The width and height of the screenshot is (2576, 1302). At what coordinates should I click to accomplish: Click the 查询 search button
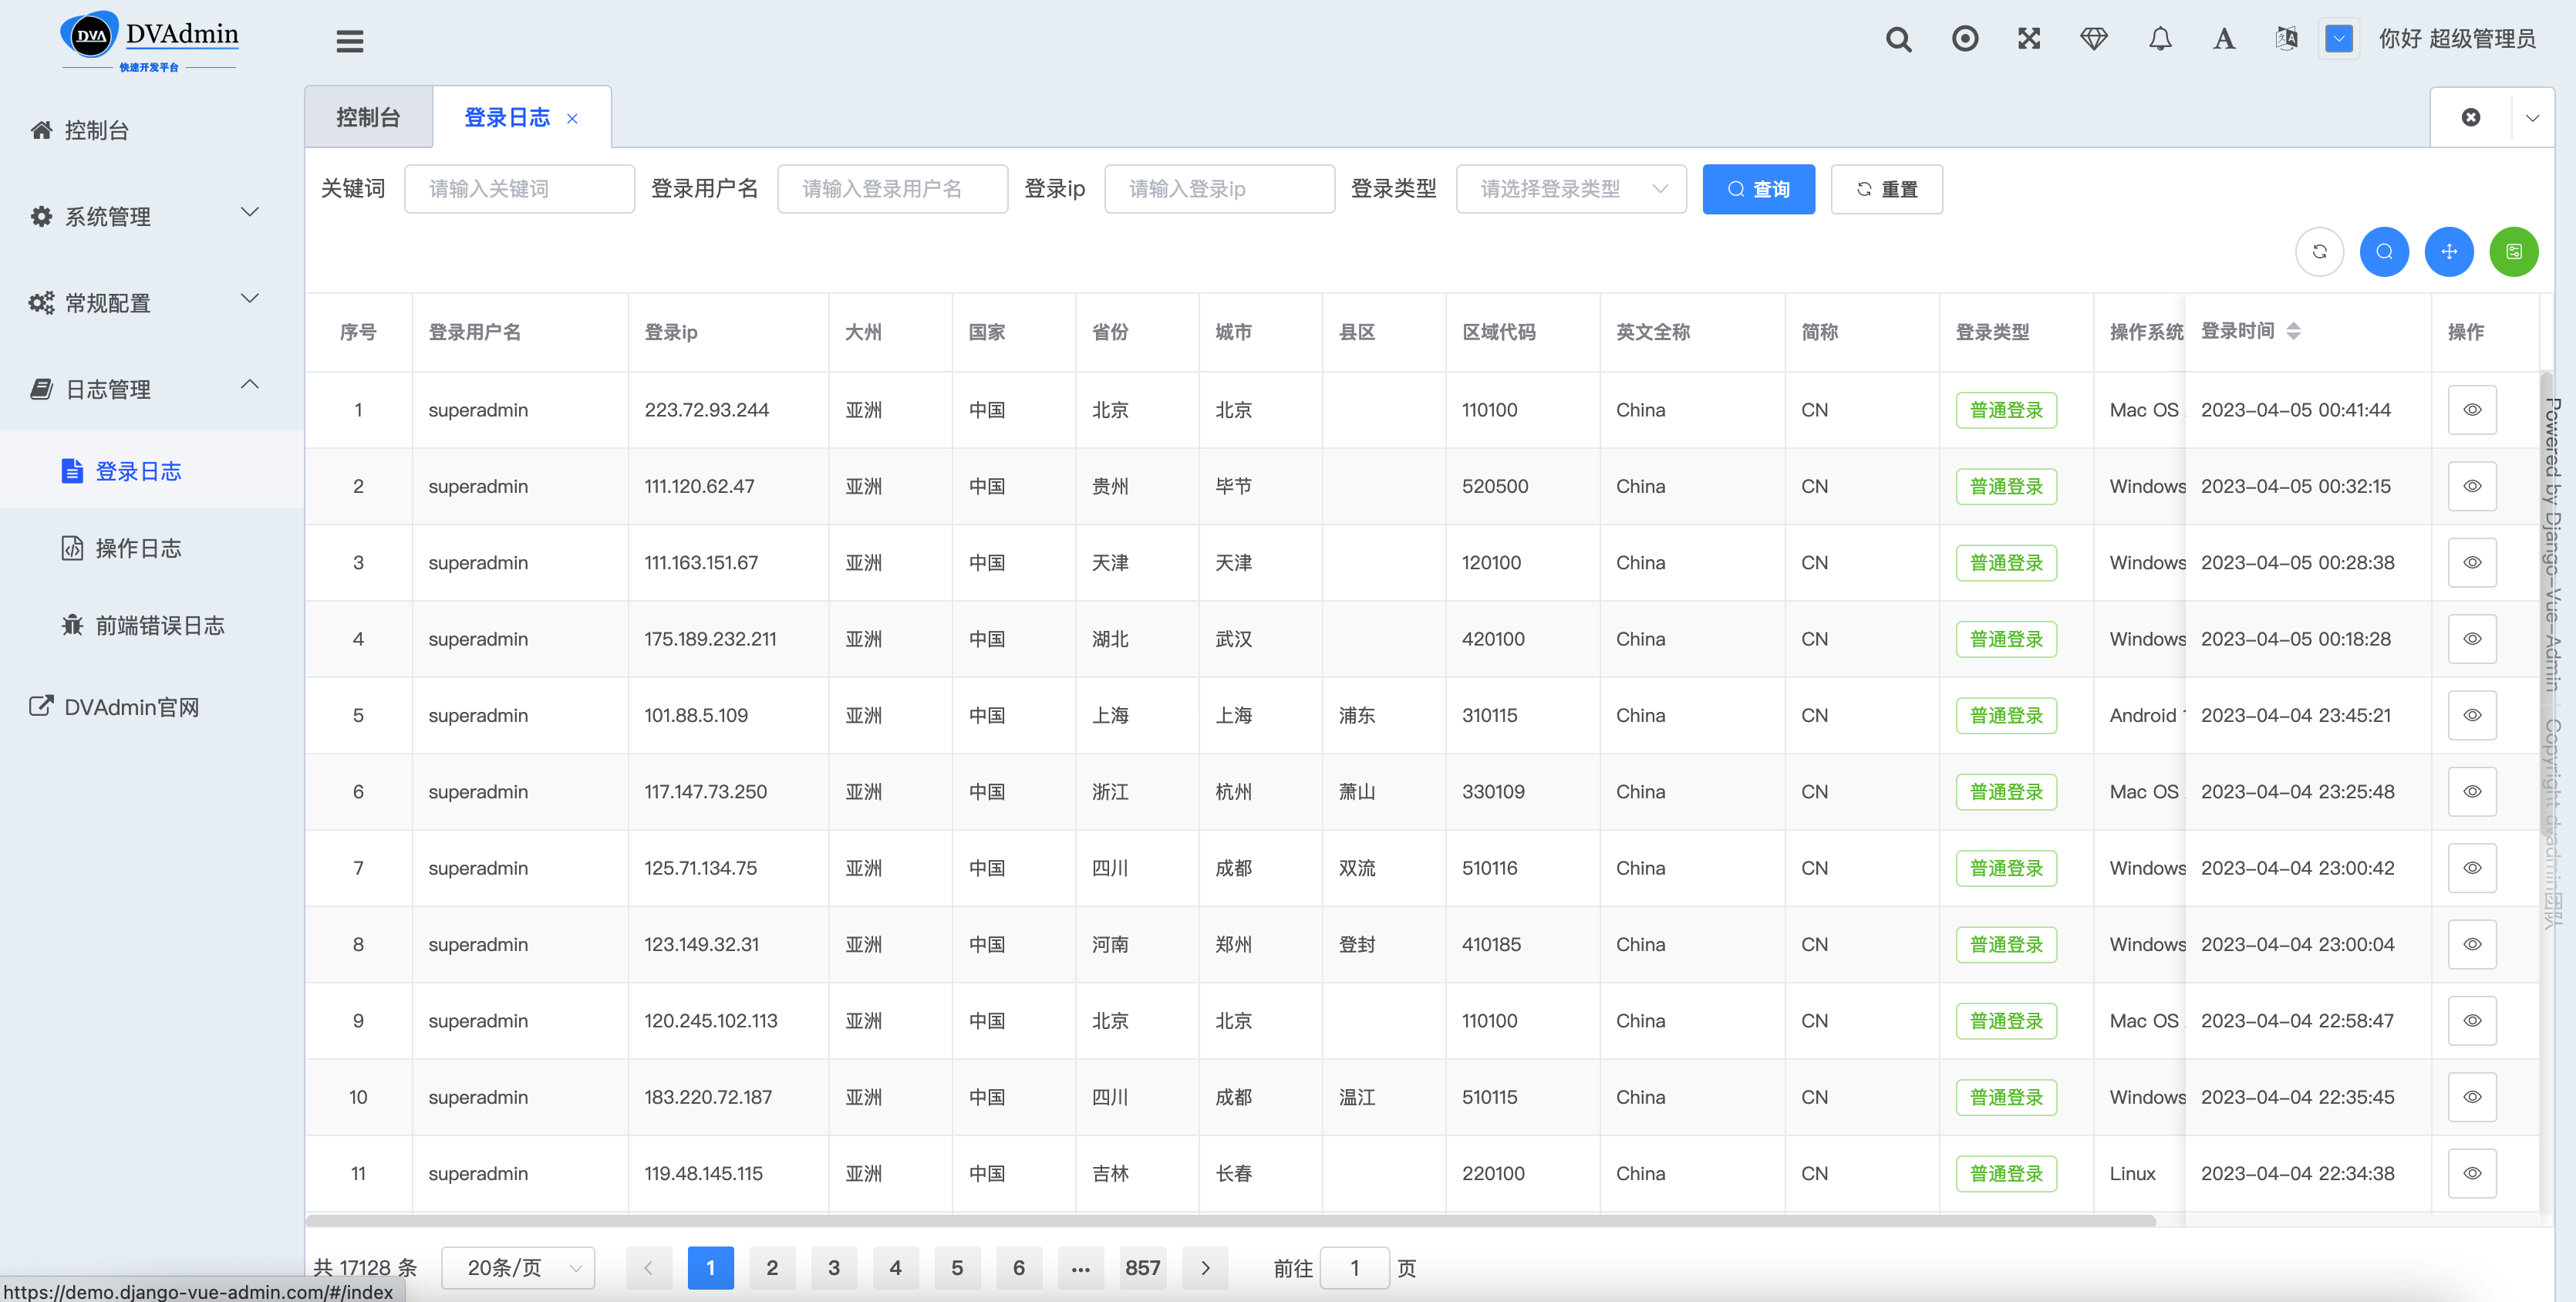click(1758, 189)
